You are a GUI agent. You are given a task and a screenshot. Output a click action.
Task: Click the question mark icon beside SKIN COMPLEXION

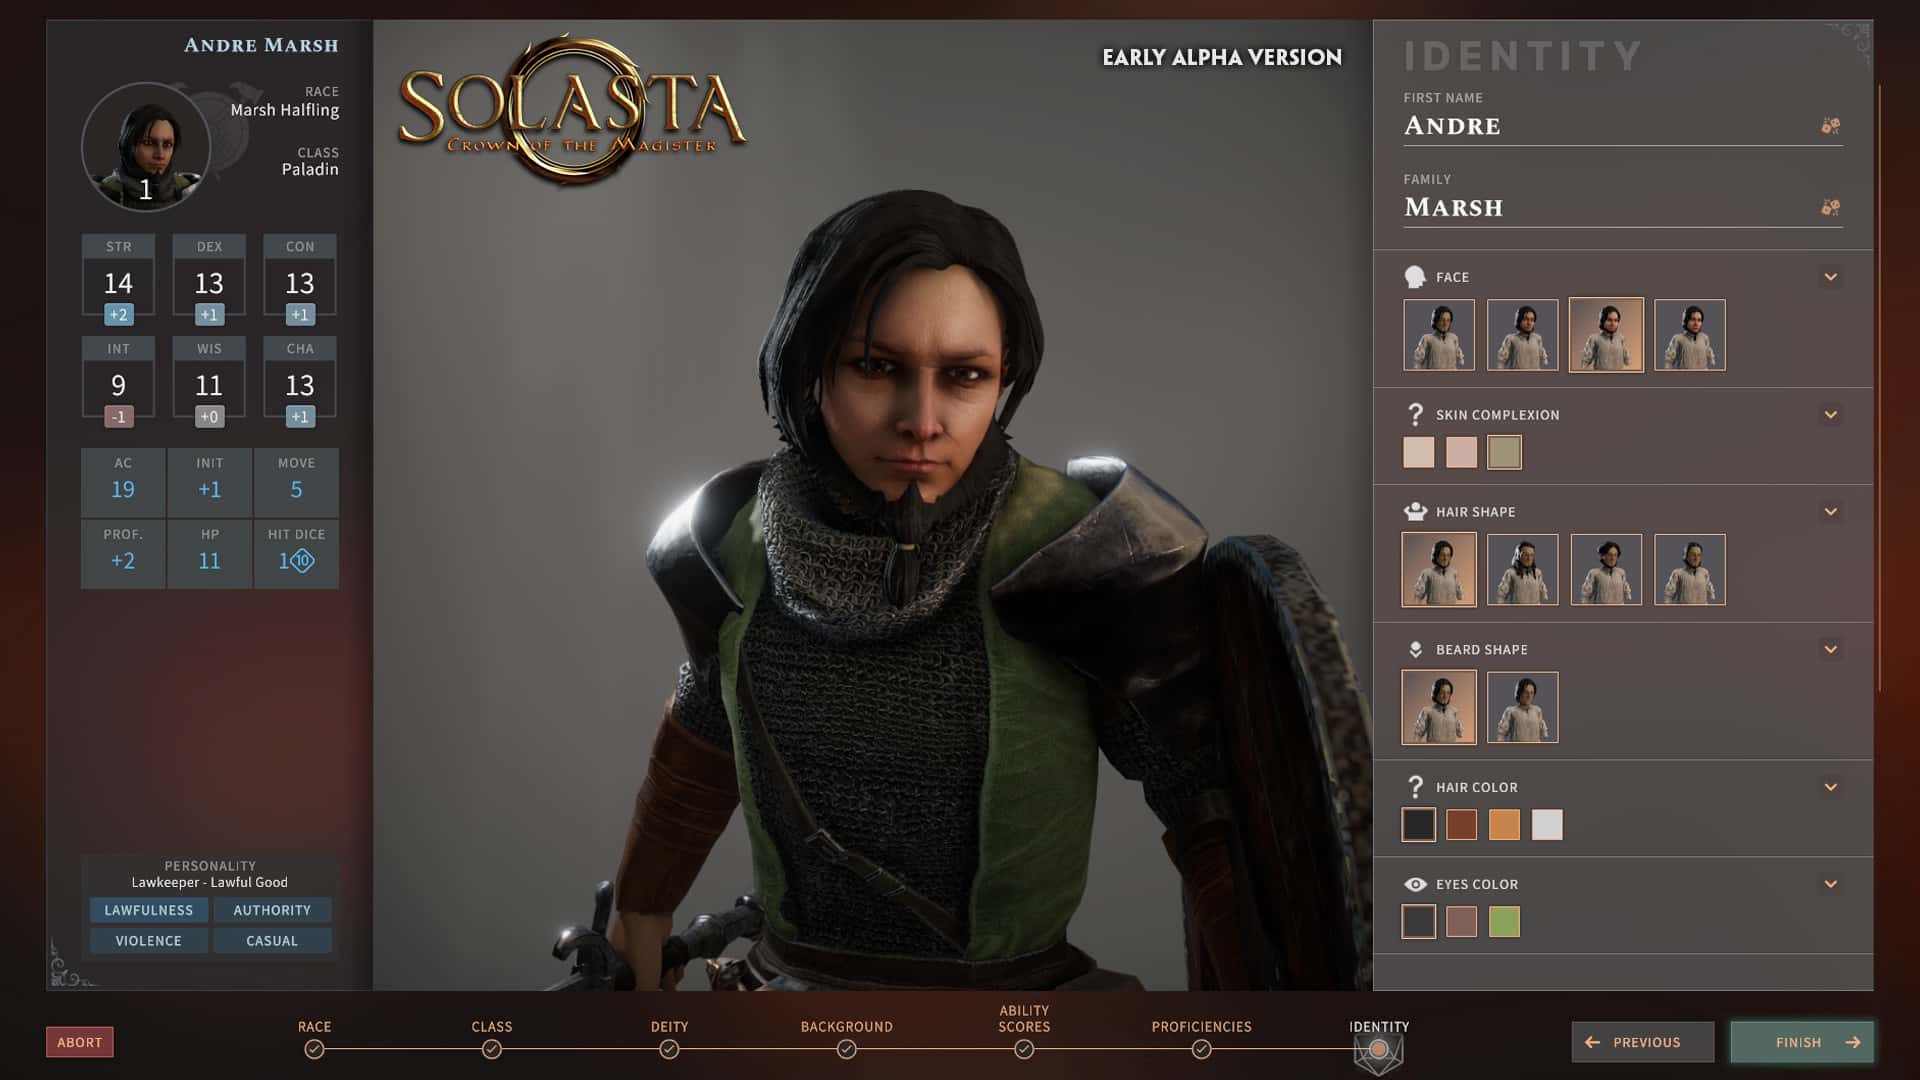pyautogui.click(x=1415, y=413)
